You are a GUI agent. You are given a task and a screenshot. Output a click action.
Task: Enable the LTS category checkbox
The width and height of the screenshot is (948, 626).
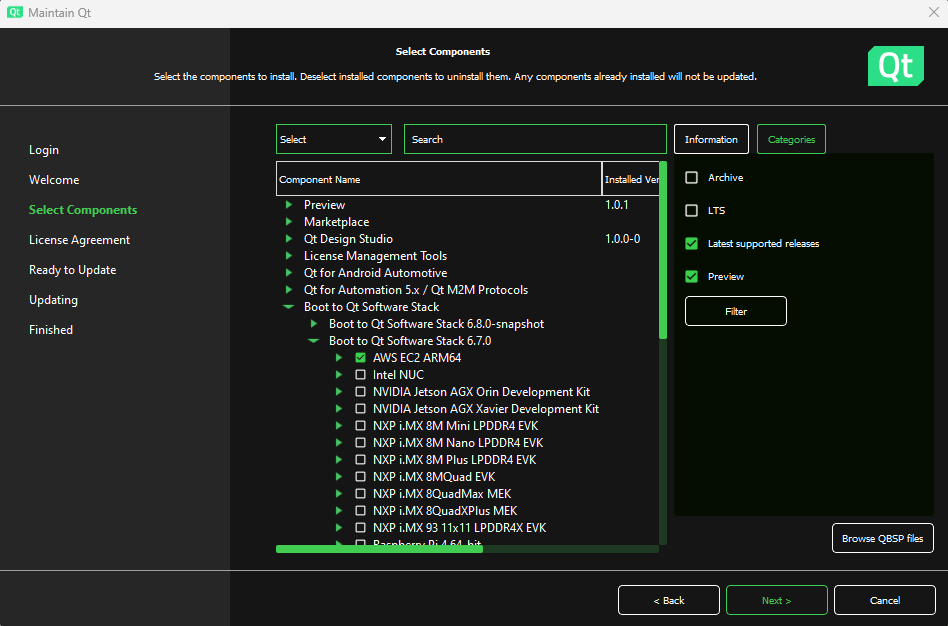point(691,211)
